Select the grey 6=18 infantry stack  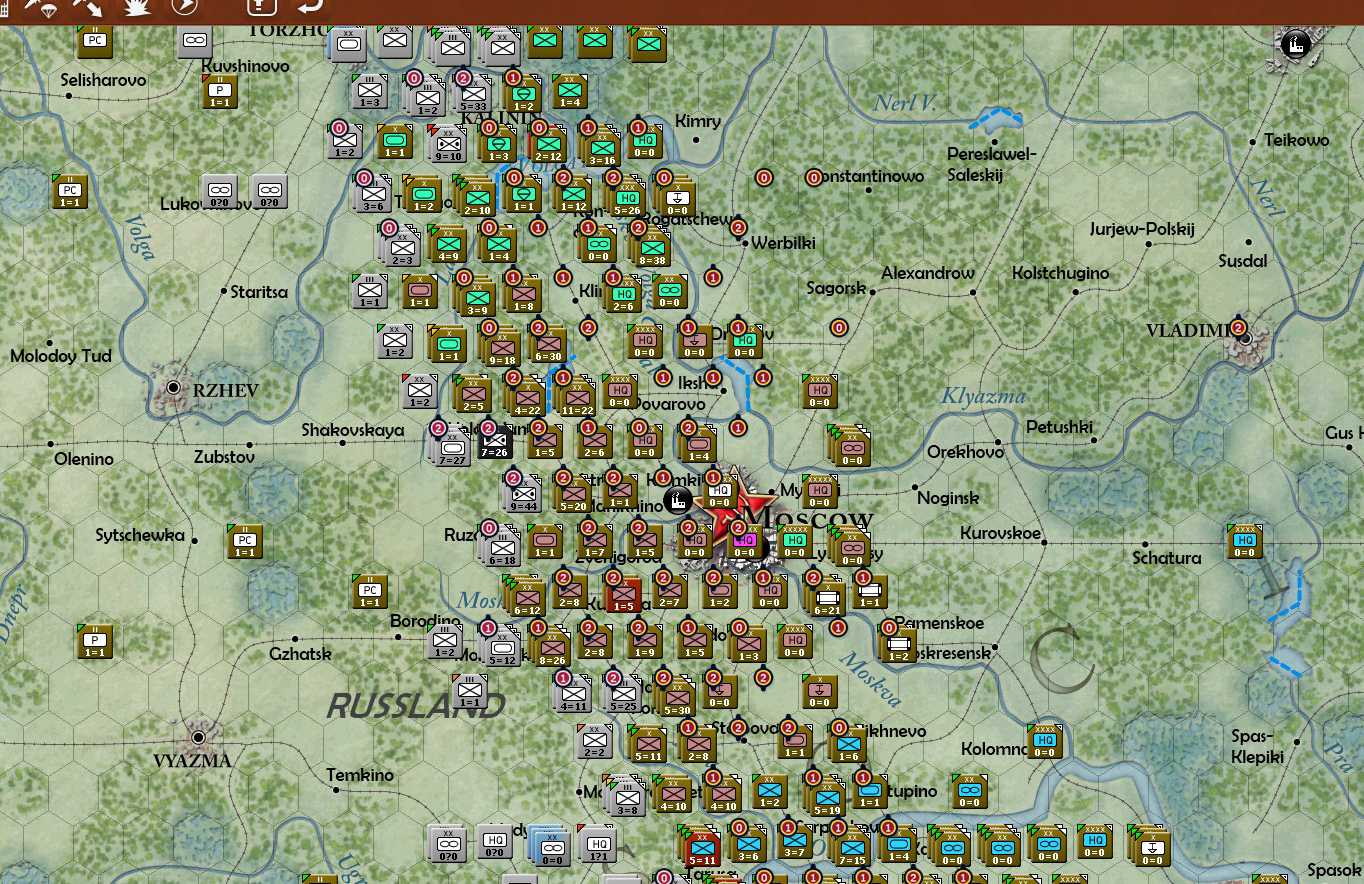[502, 547]
